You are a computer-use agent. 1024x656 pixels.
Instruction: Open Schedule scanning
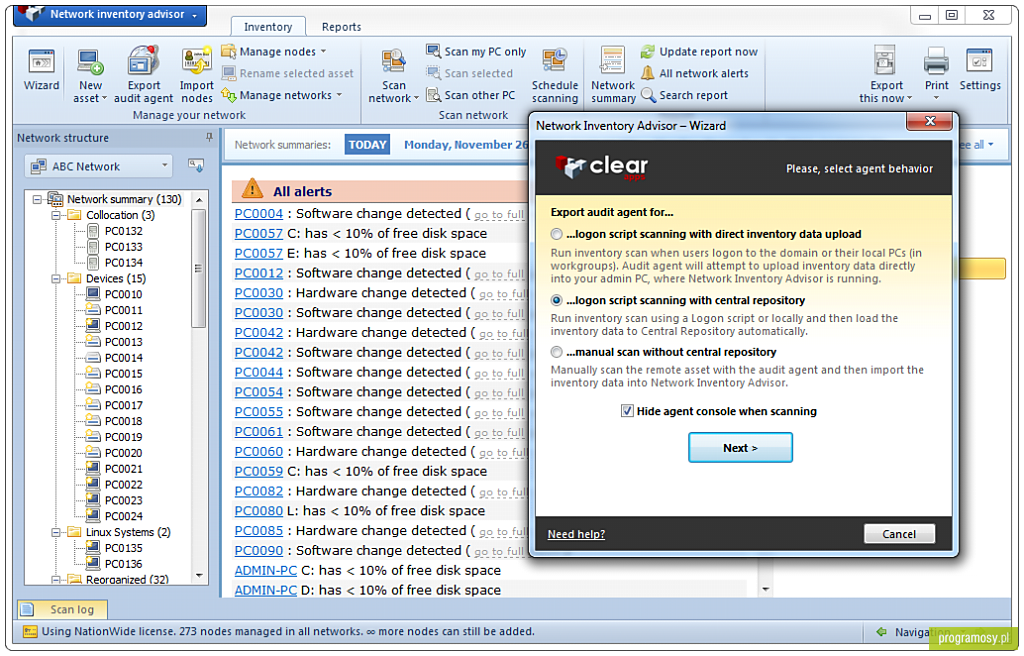tap(554, 75)
